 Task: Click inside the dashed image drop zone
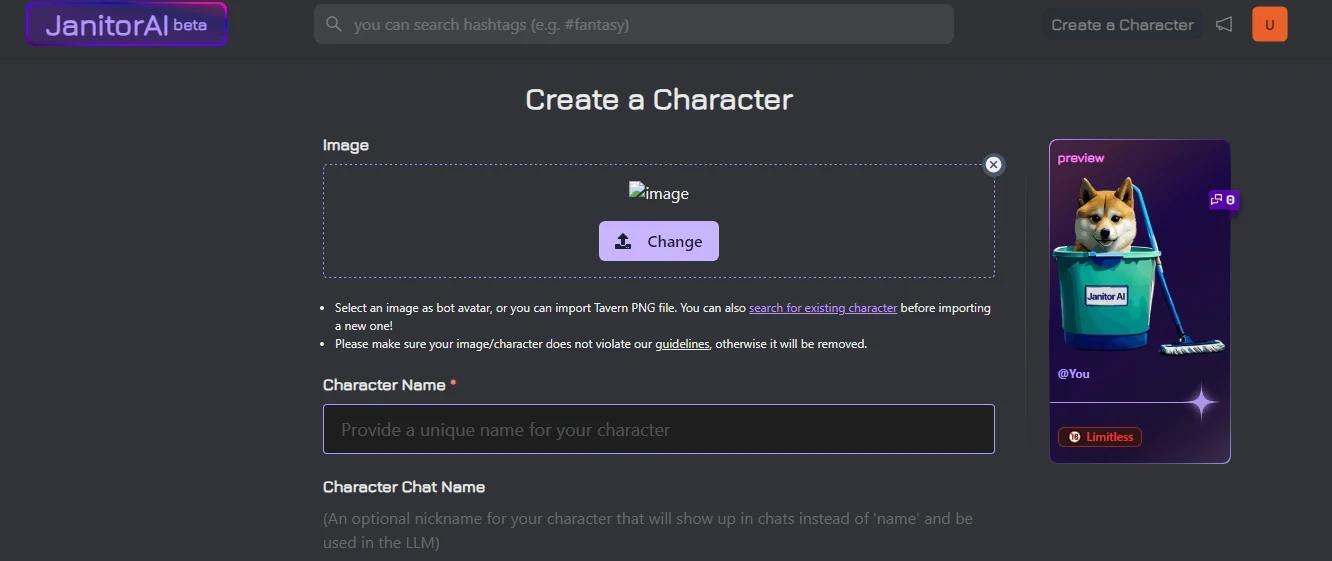(x=659, y=221)
